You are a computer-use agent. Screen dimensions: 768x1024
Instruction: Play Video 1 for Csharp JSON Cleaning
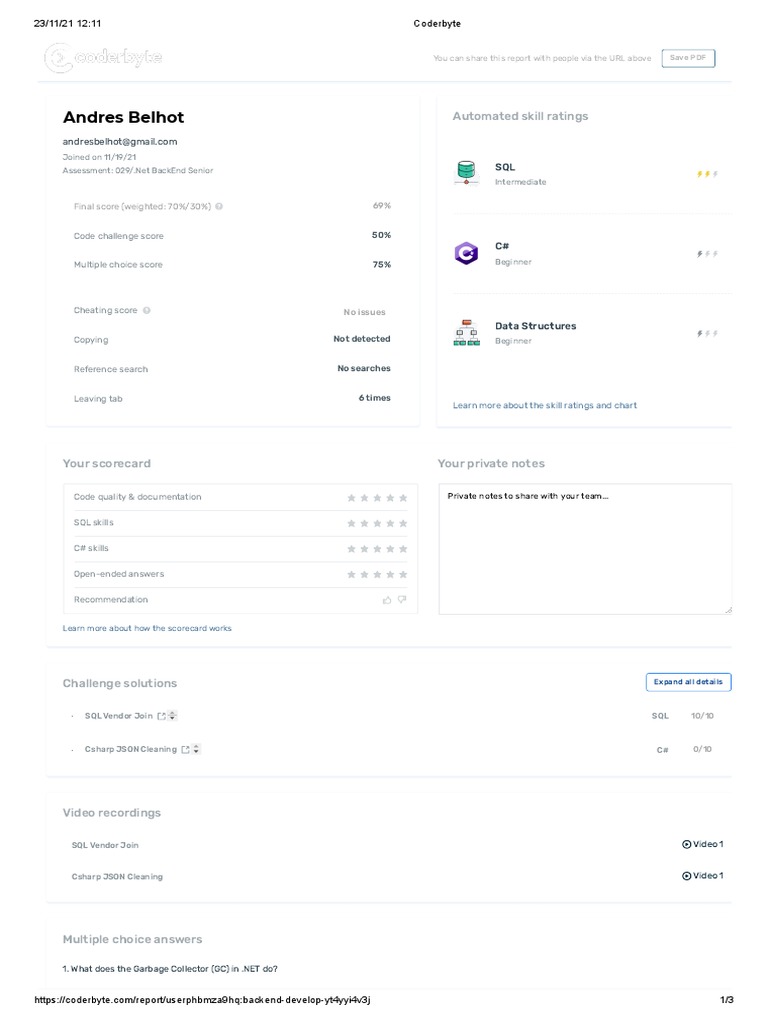click(x=702, y=876)
